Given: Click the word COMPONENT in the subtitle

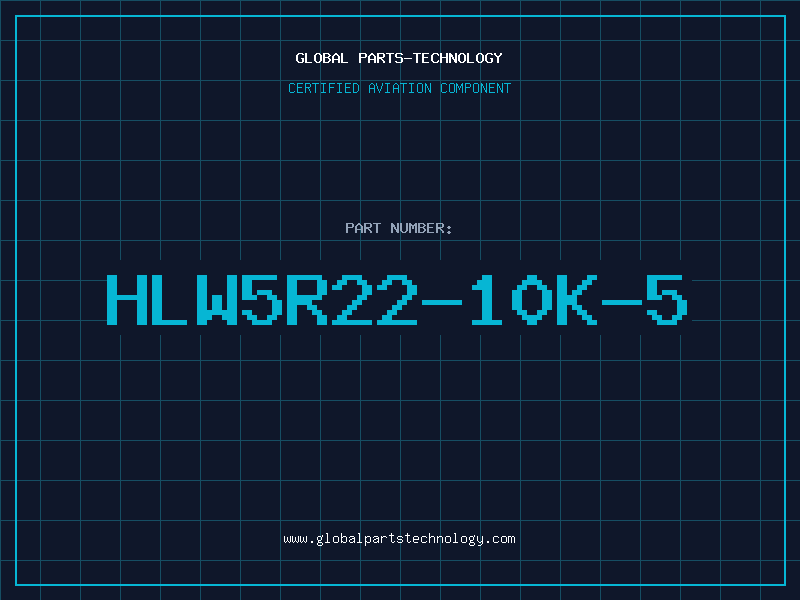Looking at the screenshot, I should coord(476,88).
